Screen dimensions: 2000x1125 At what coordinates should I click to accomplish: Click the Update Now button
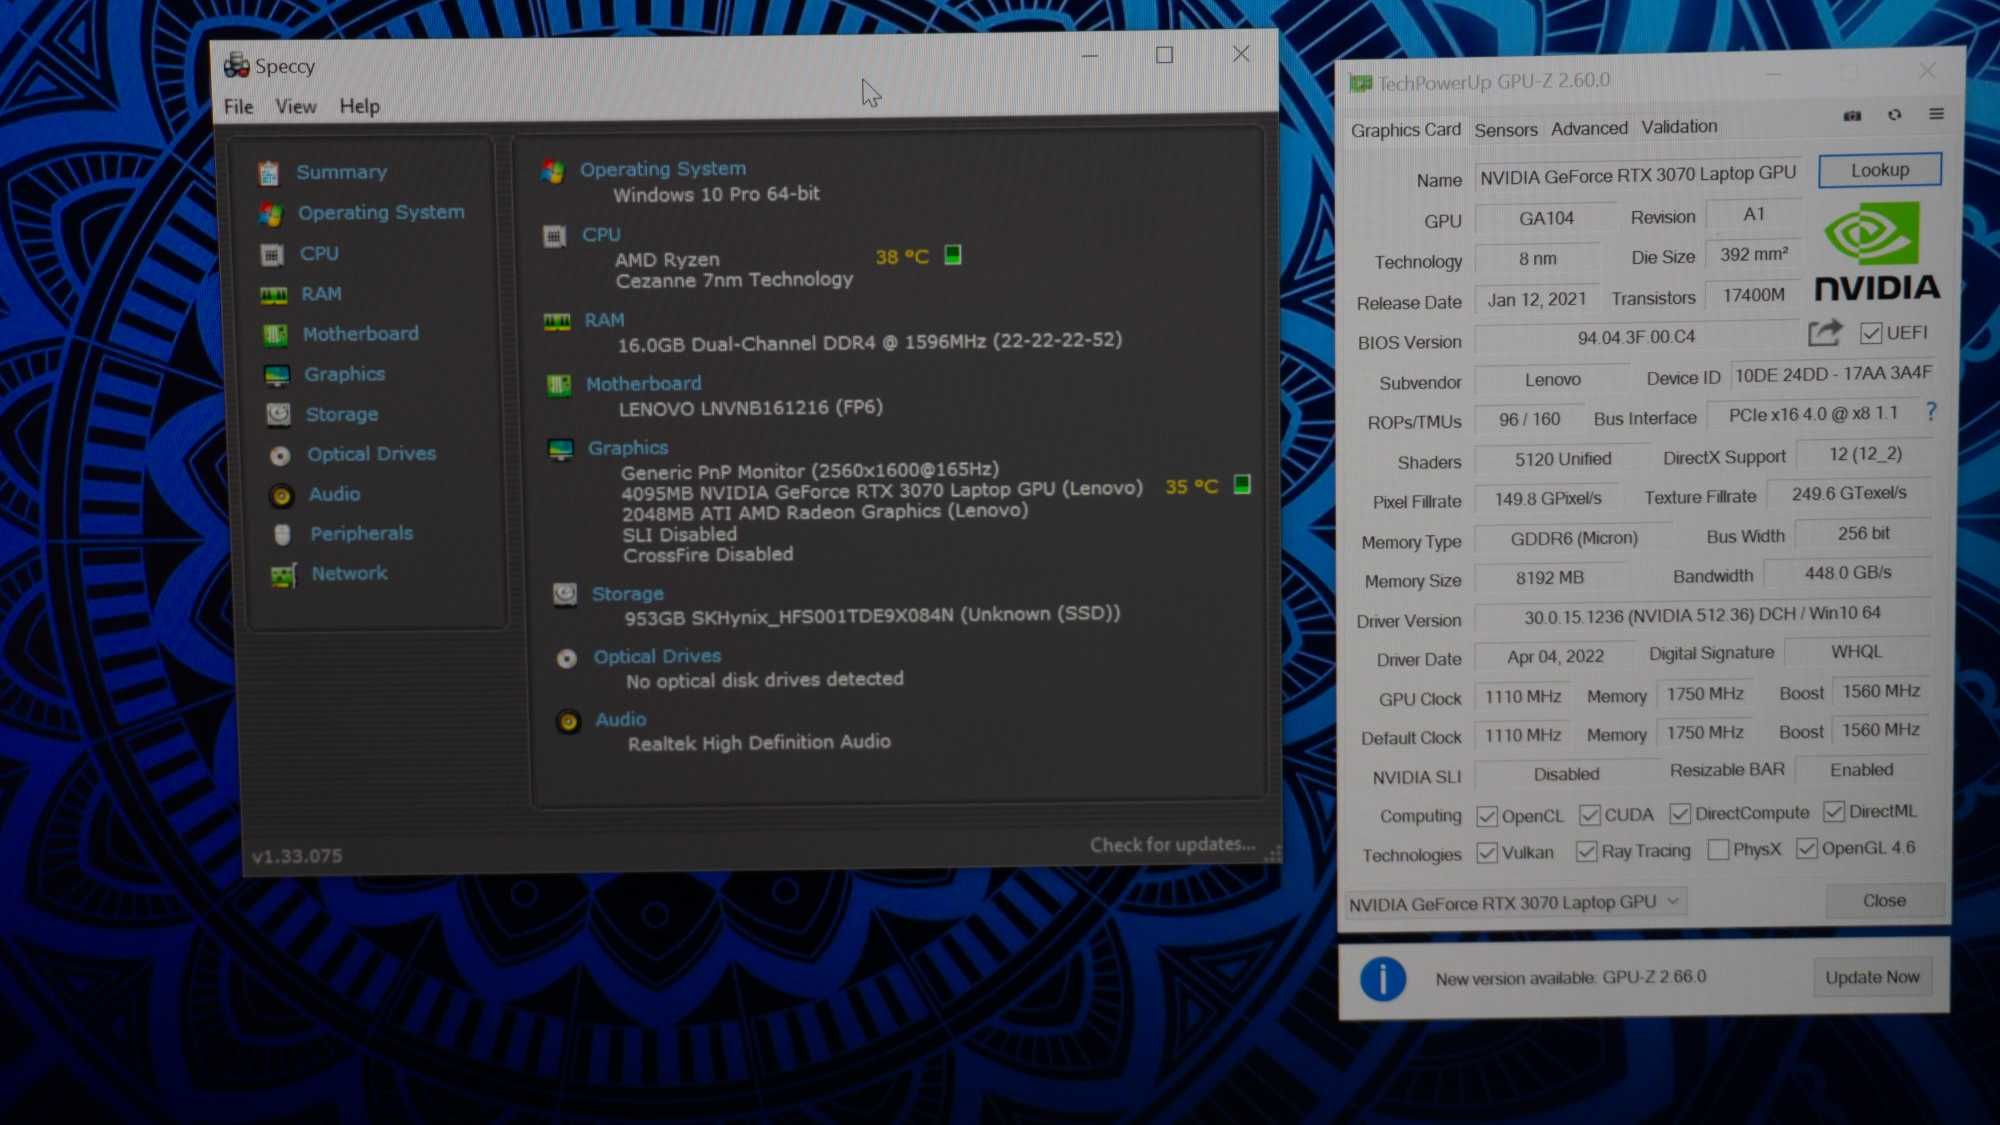pos(1872,977)
